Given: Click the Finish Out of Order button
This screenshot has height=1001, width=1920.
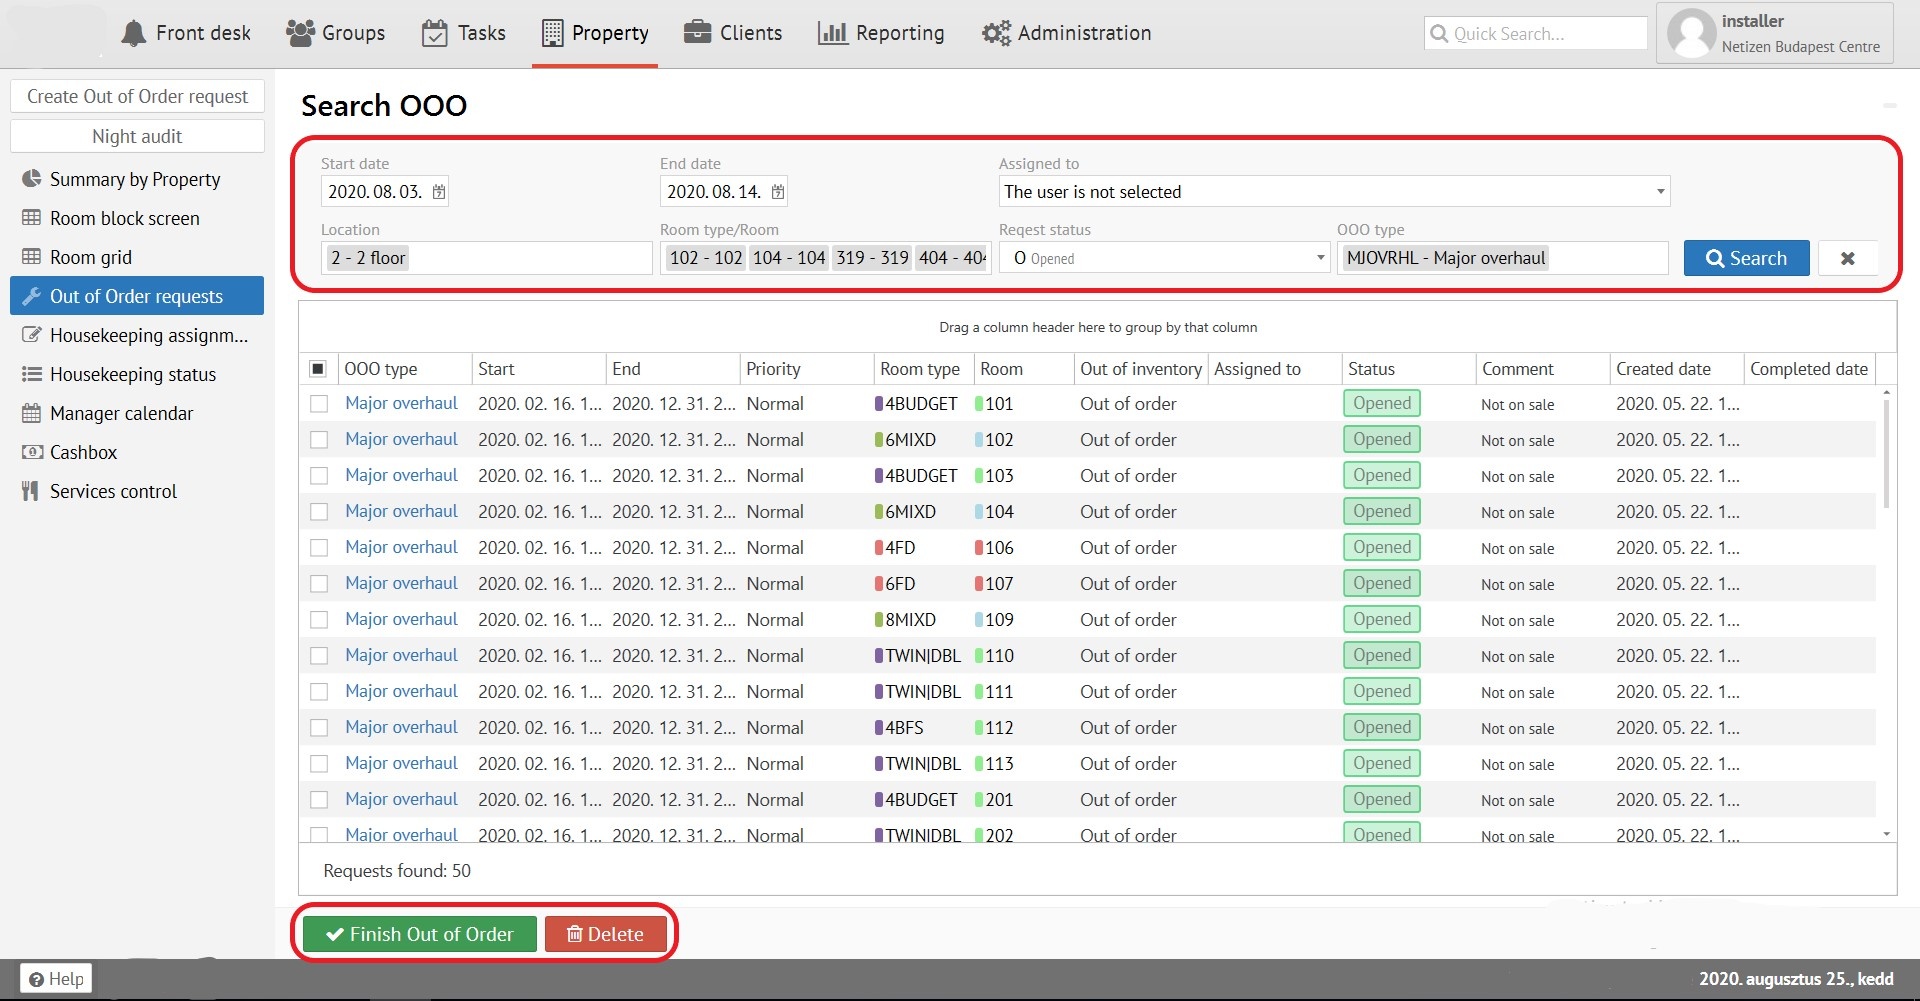Looking at the screenshot, I should click(420, 934).
